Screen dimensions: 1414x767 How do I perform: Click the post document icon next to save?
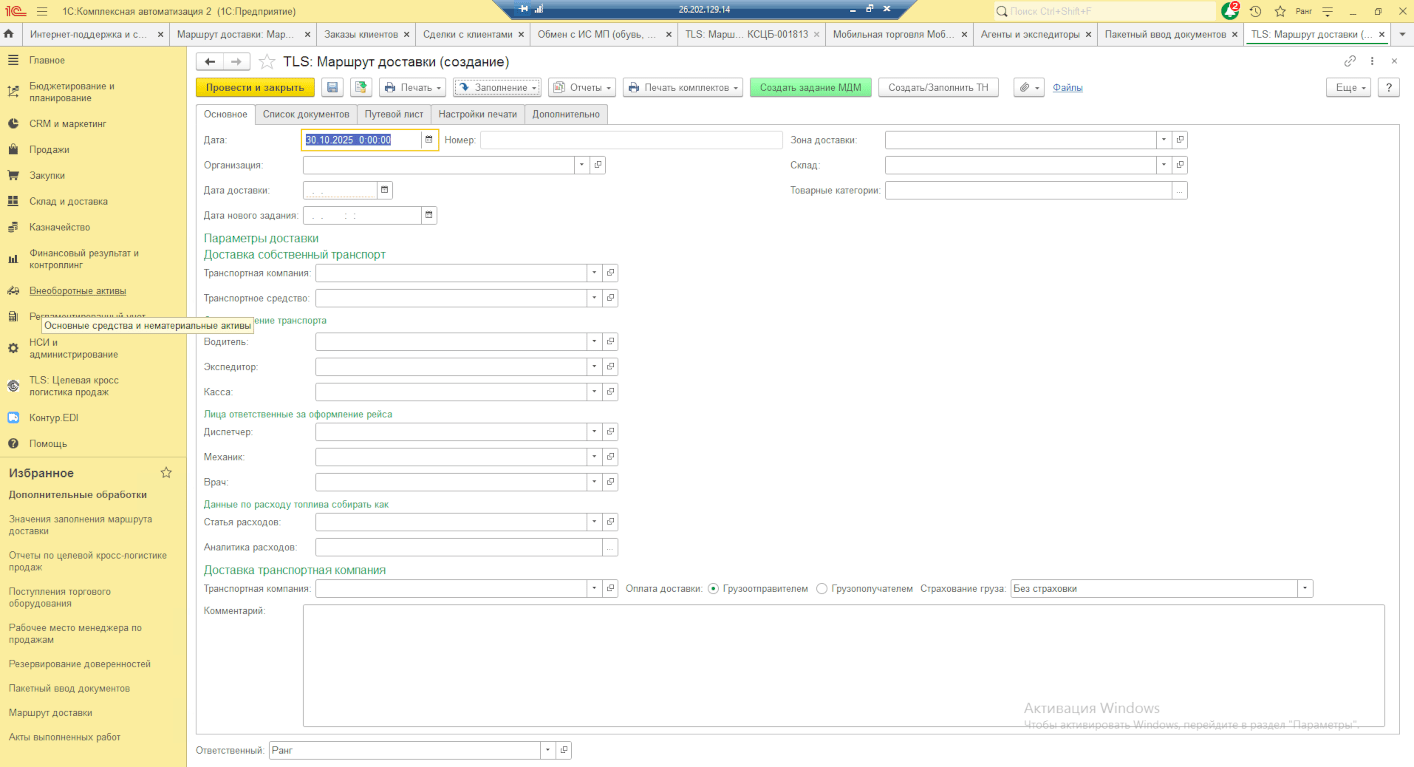tap(360, 88)
